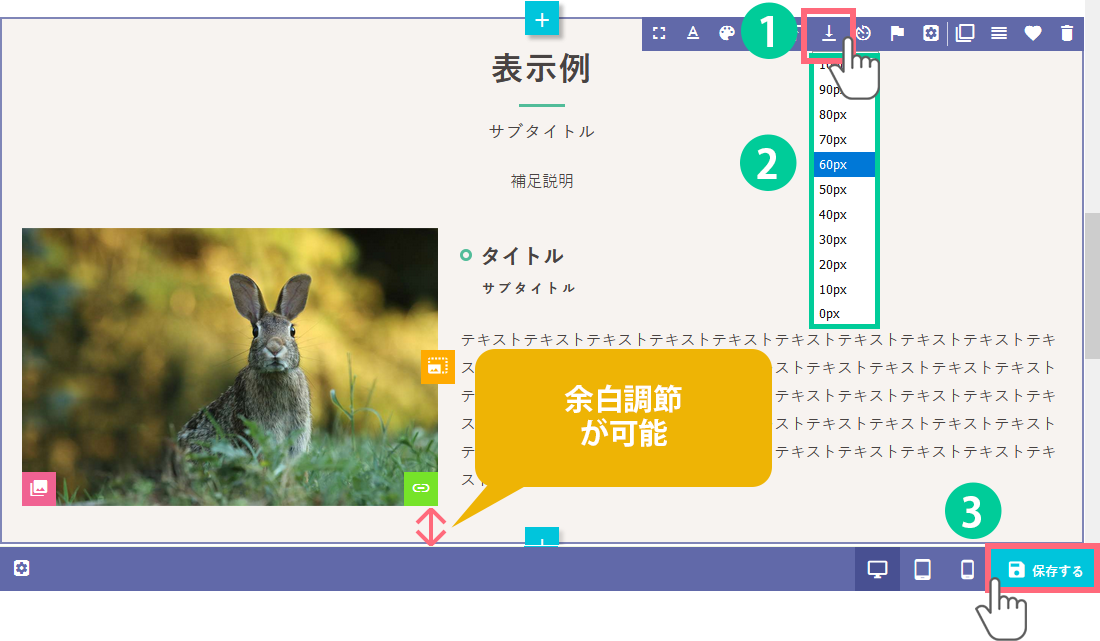
Task: Click the flag icon in block toolbar
Action: pos(897,33)
